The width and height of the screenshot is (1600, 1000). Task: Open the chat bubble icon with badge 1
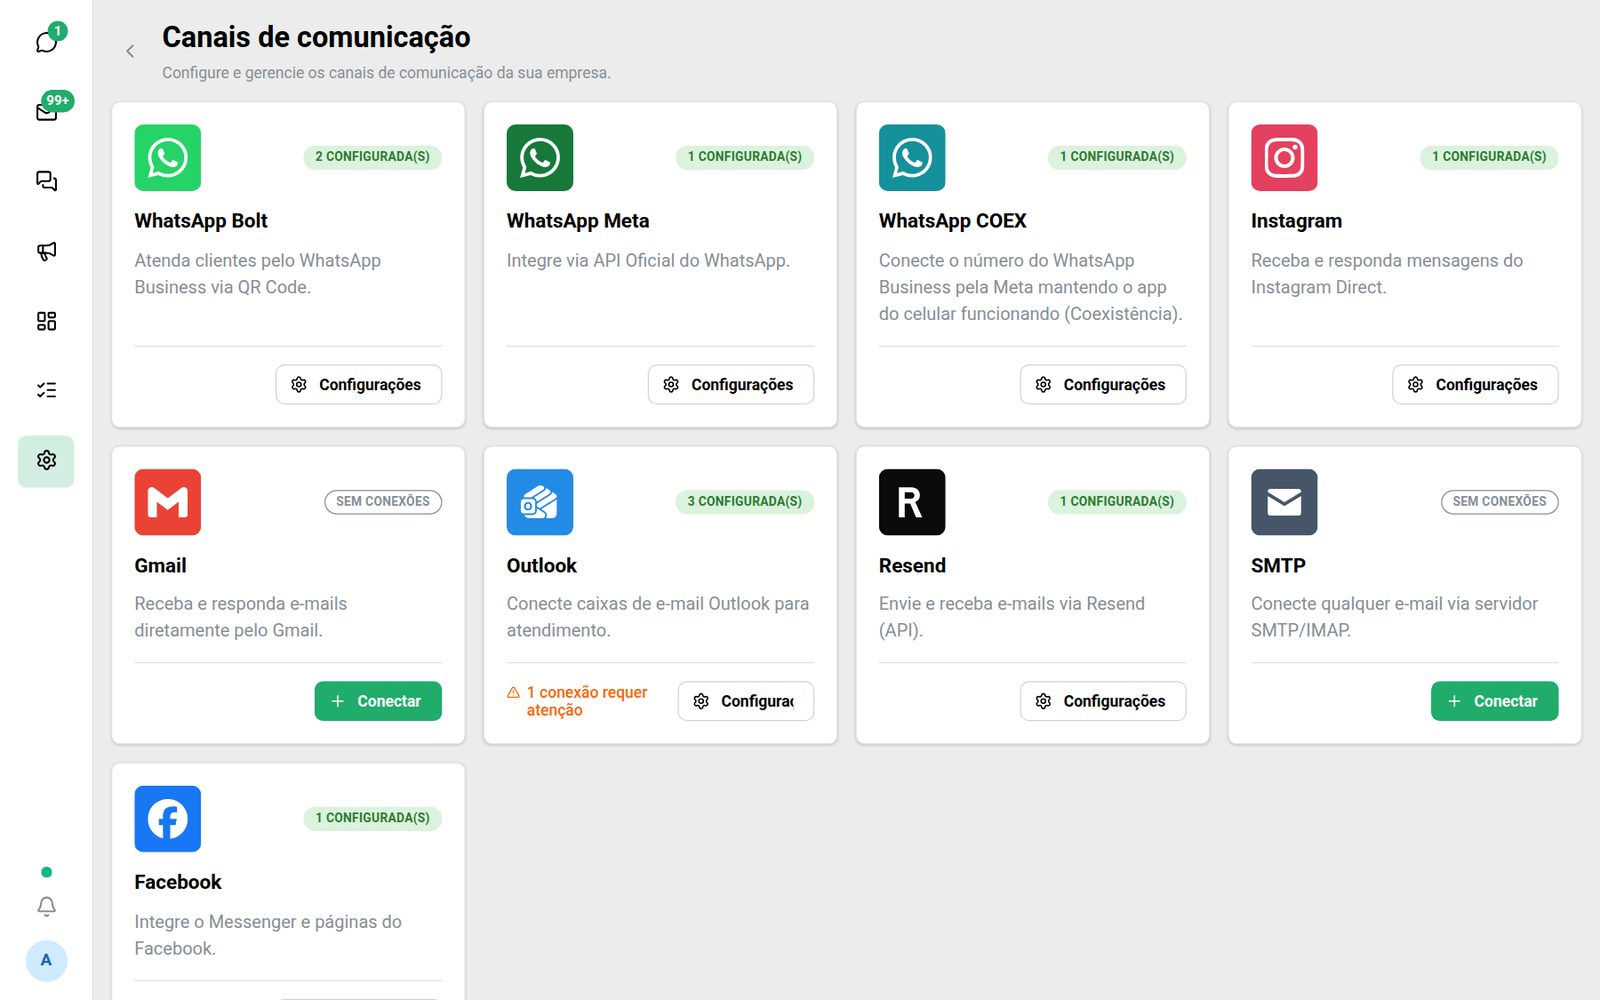[46, 41]
